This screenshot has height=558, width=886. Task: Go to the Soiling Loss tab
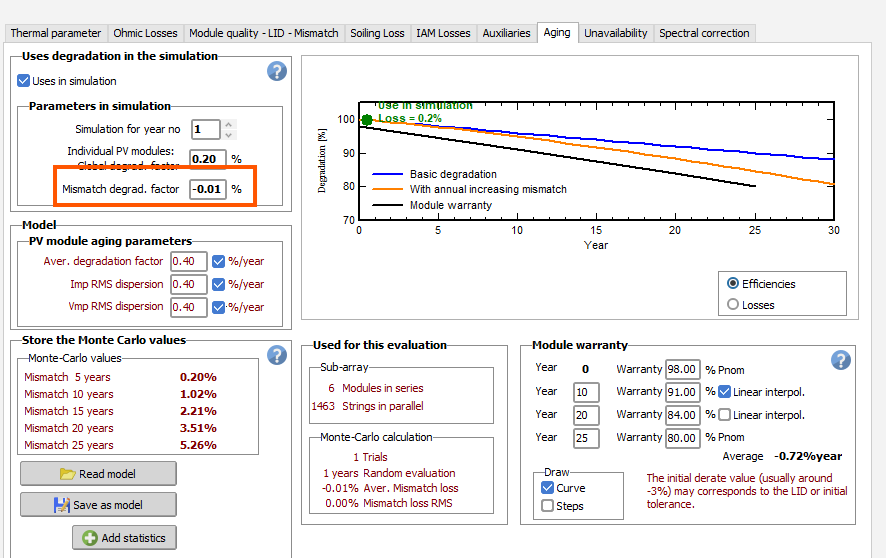pyautogui.click(x=377, y=33)
